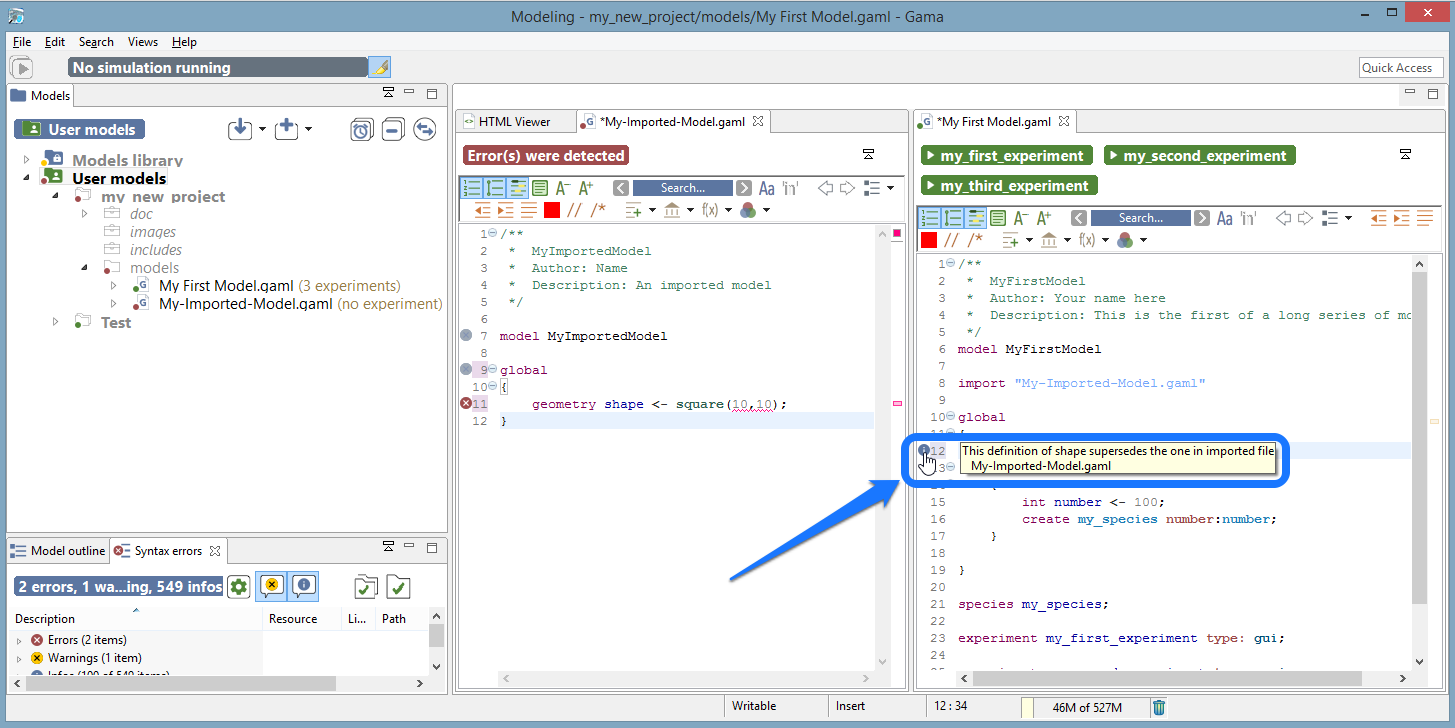Open the Views menu

pyautogui.click(x=142, y=42)
